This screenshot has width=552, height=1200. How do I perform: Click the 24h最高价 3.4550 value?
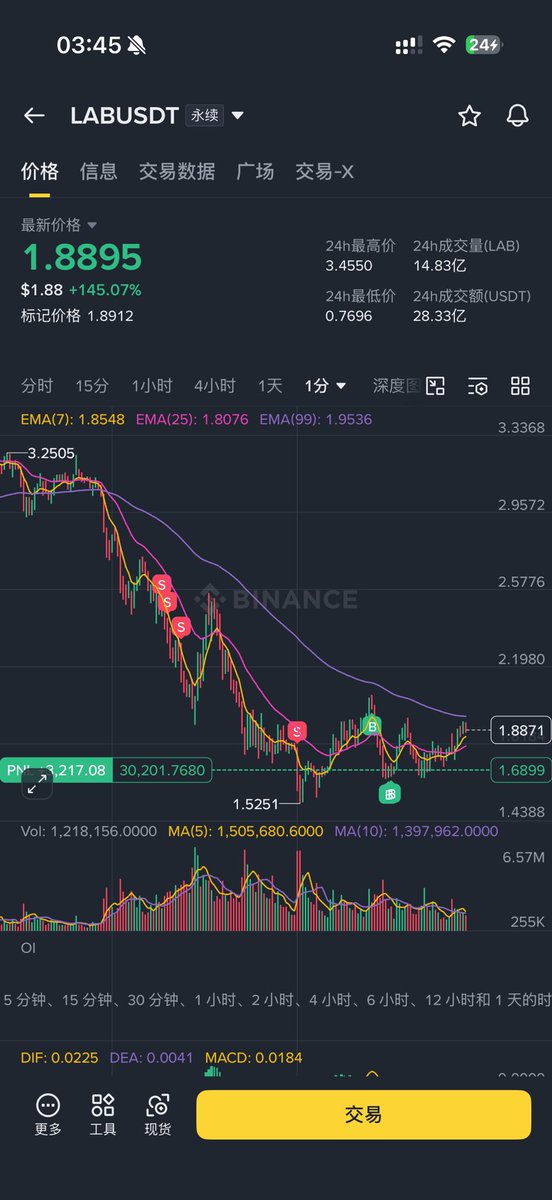(349, 266)
